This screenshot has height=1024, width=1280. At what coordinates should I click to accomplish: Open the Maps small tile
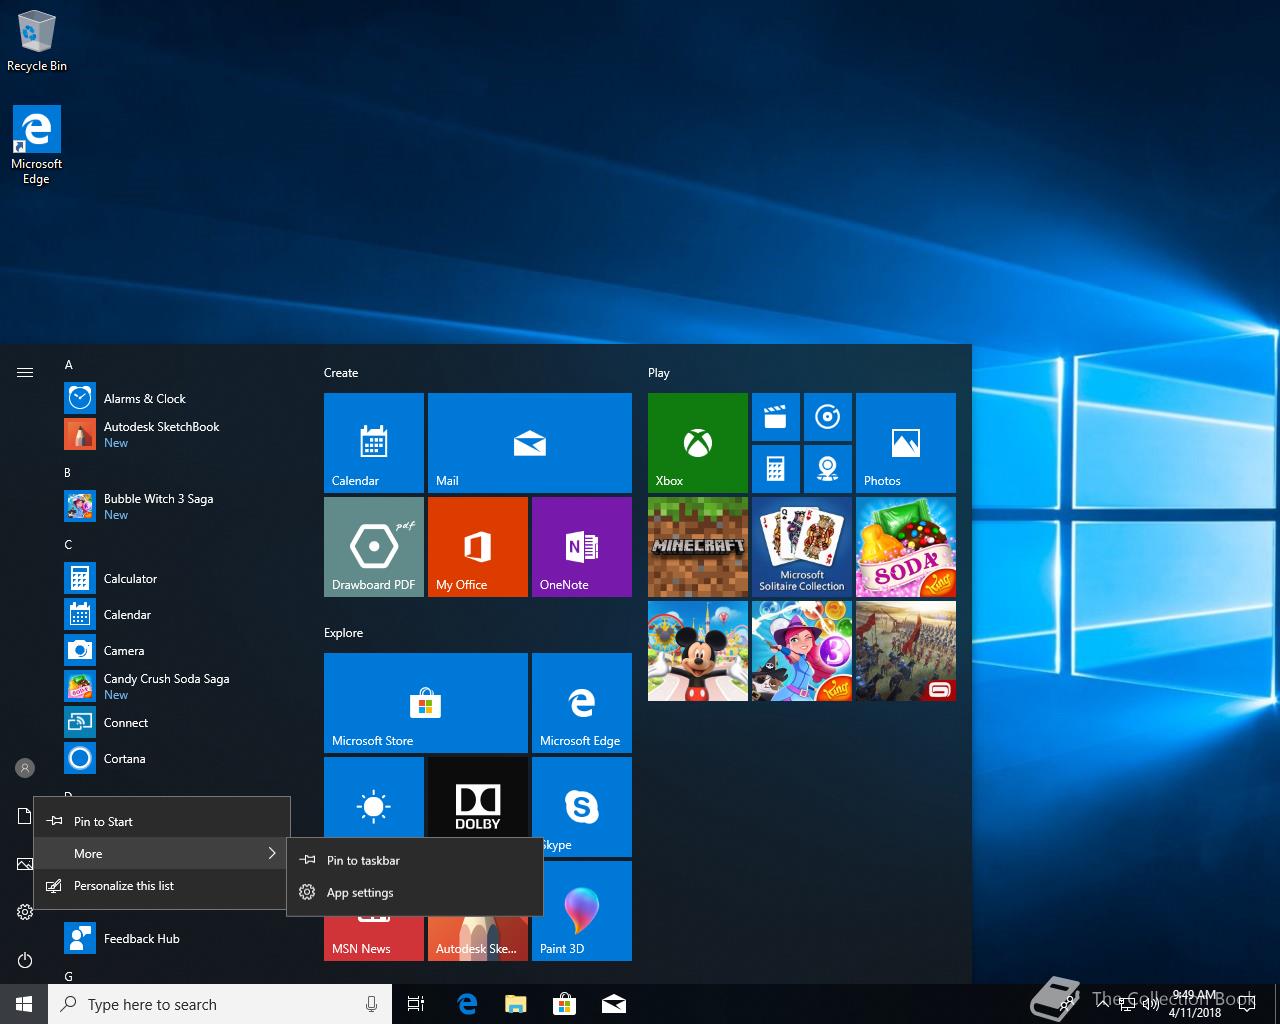pos(828,469)
